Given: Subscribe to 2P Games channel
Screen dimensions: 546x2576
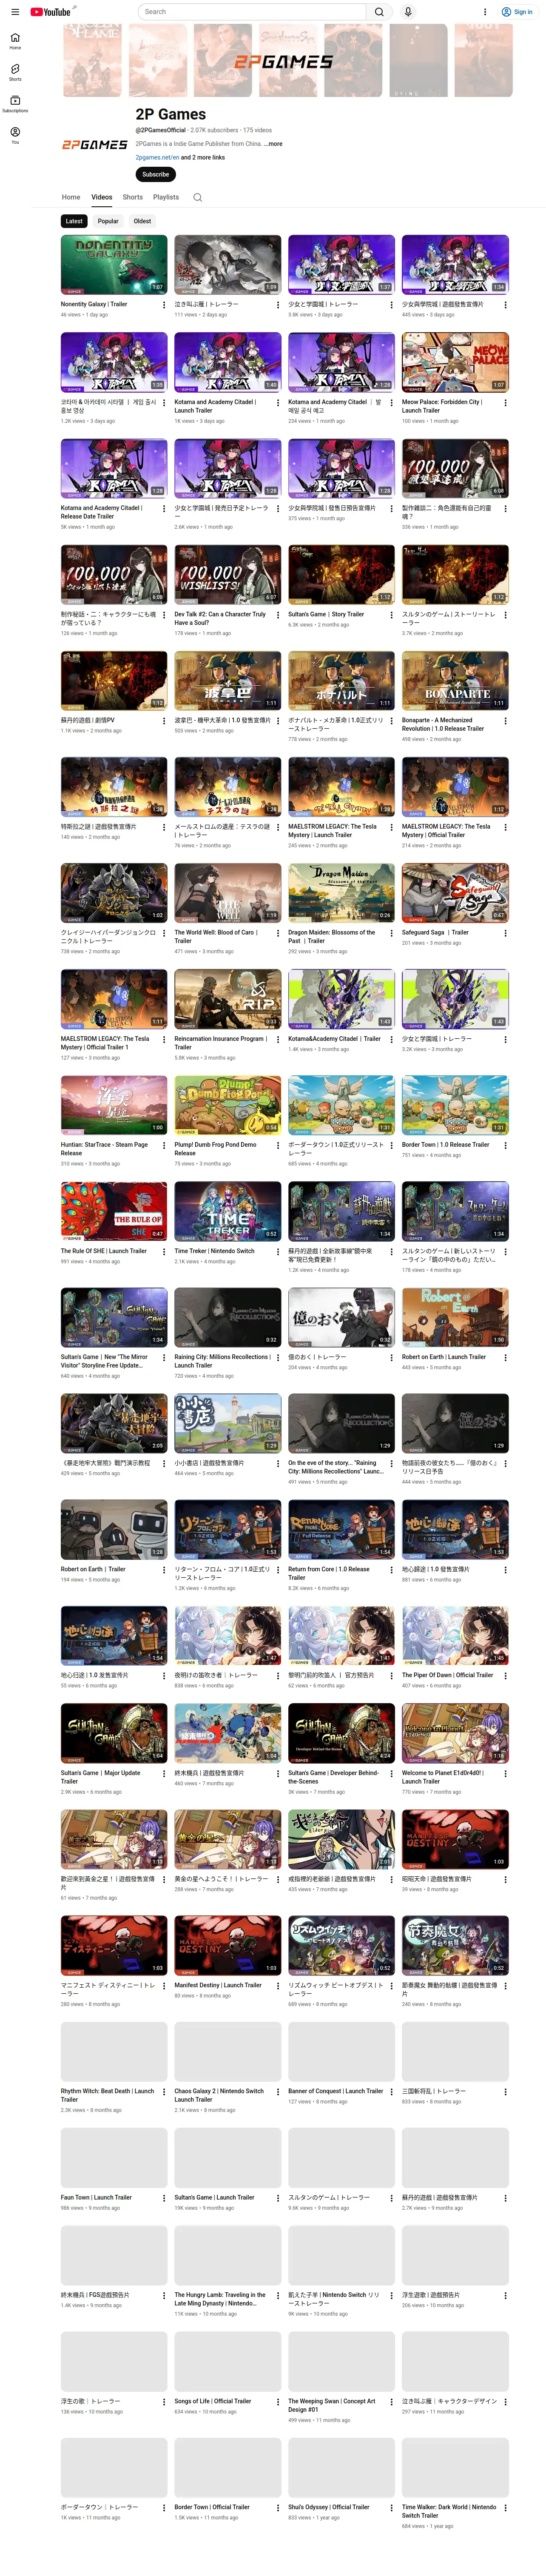Looking at the screenshot, I should (x=156, y=174).
